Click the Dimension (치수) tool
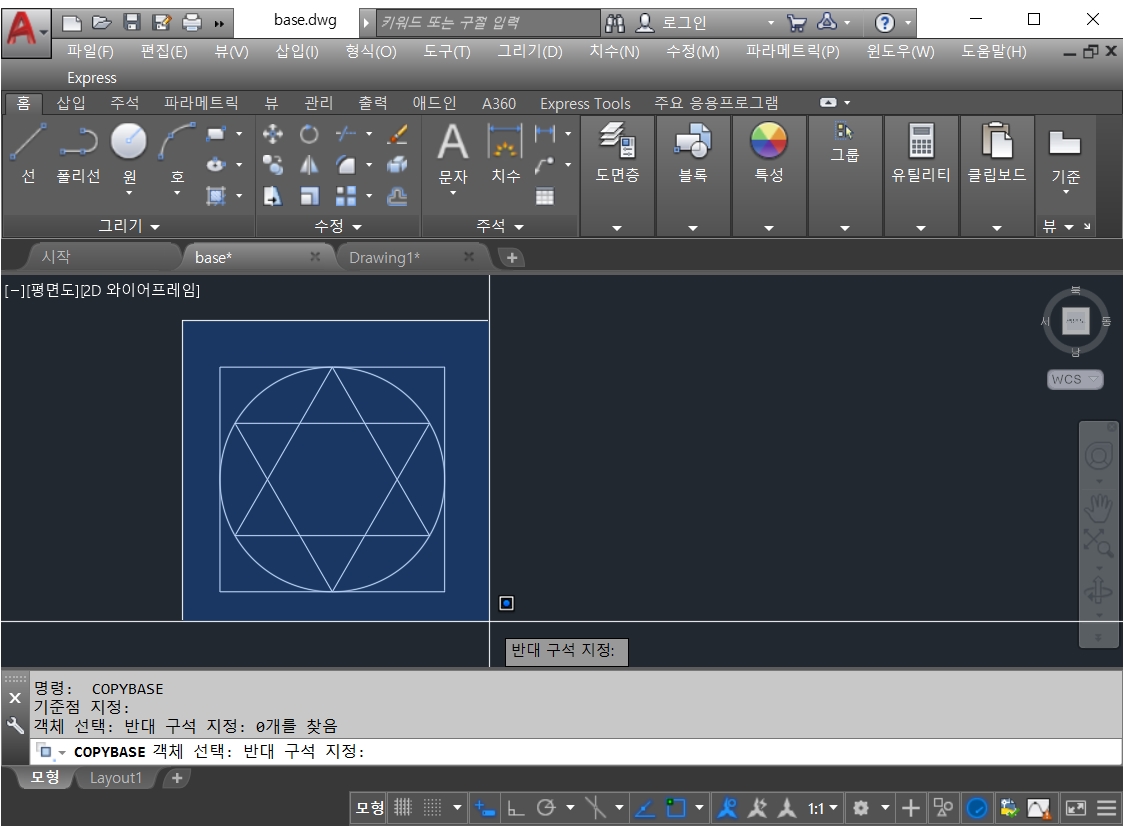The width and height of the screenshot is (1124, 827). click(x=505, y=153)
